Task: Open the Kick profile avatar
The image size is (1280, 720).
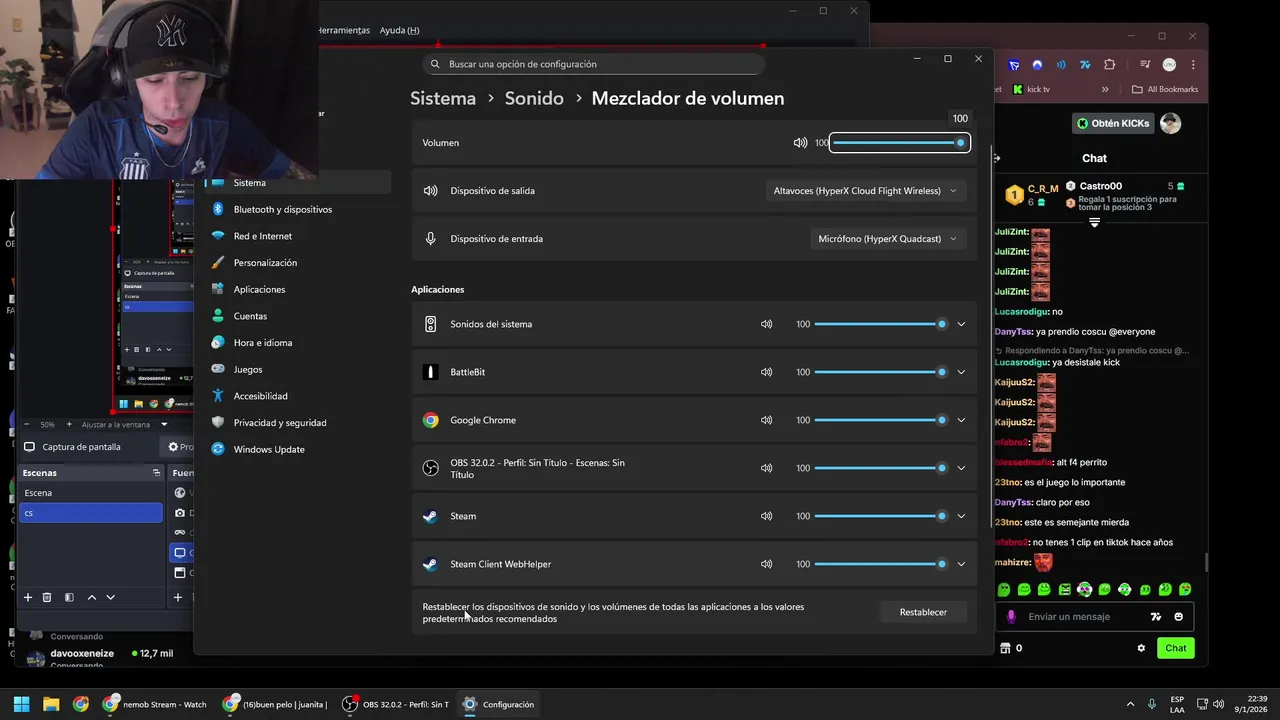Action: [x=1171, y=123]
